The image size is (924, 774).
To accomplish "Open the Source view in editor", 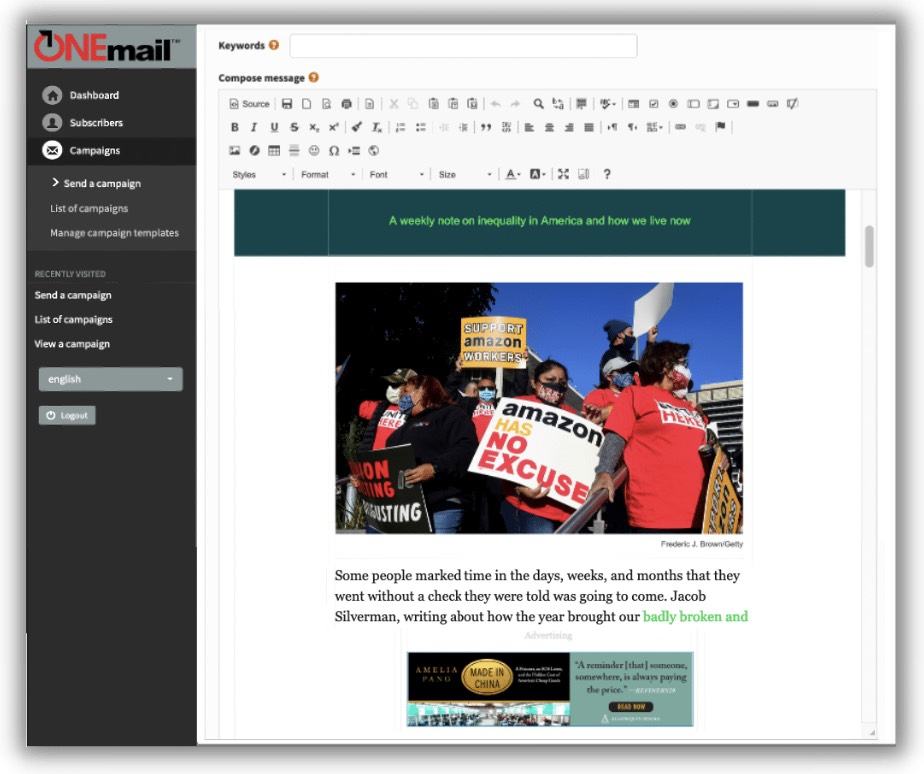I will 249,104.
